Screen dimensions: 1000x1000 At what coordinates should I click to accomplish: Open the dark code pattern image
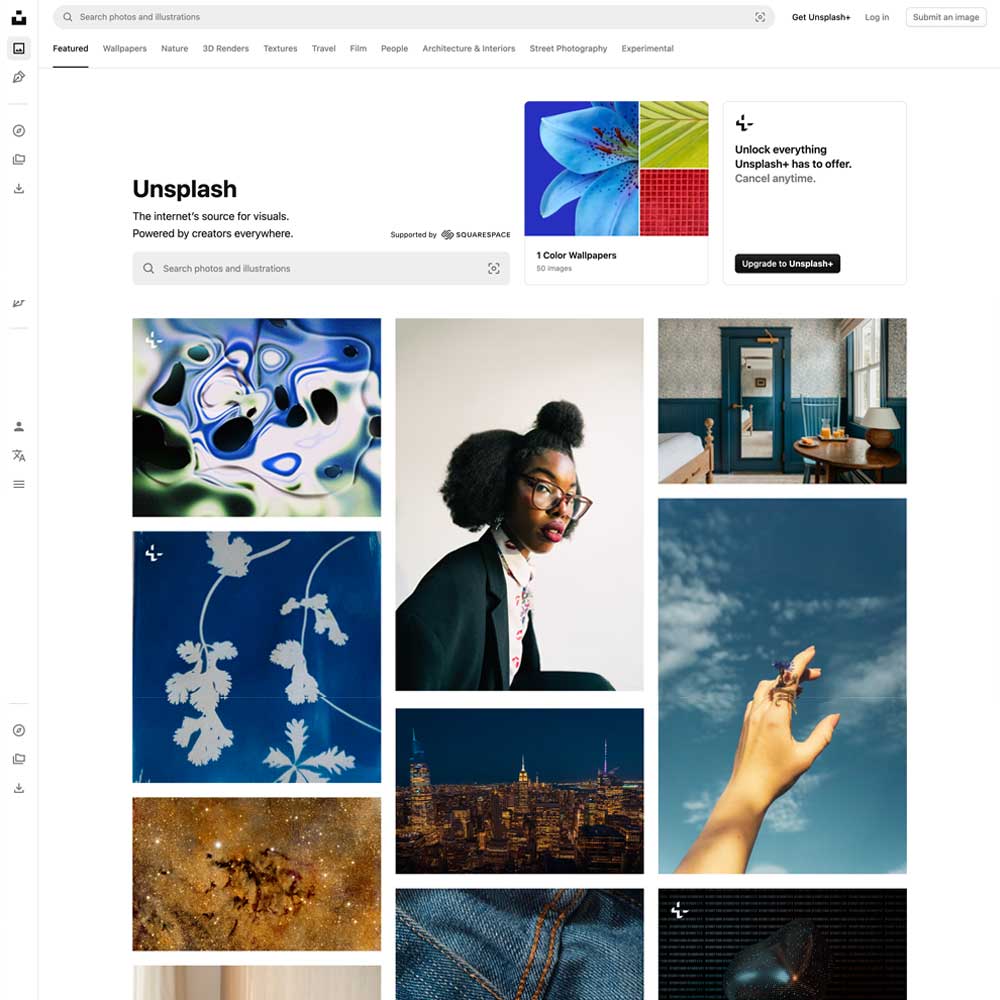(x=782, y=944)
